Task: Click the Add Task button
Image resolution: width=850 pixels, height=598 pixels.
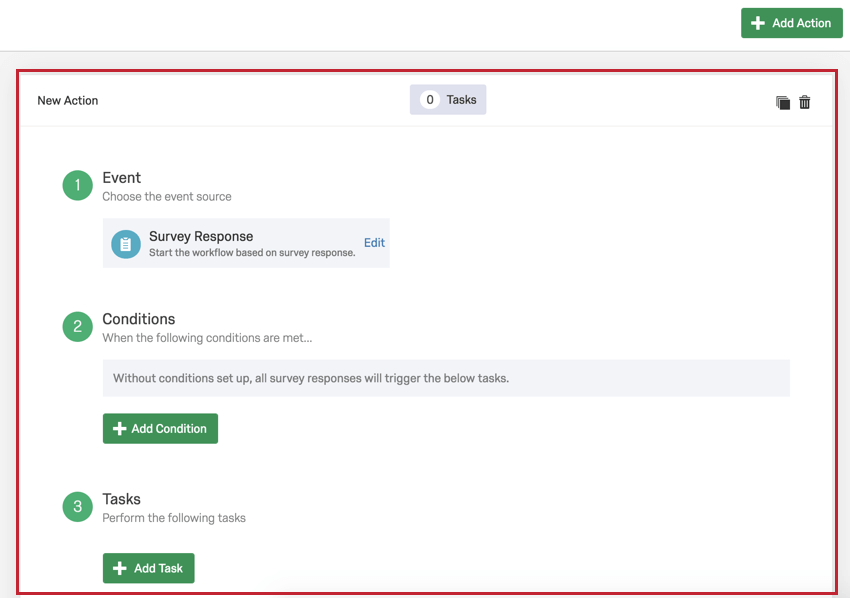Action: click(149, 568)
